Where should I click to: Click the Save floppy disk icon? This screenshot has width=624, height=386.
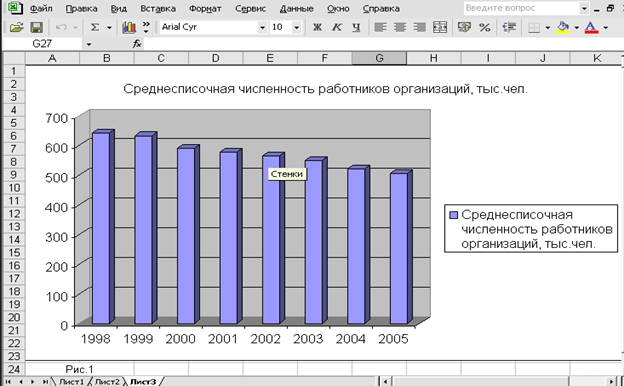point(37,27)
